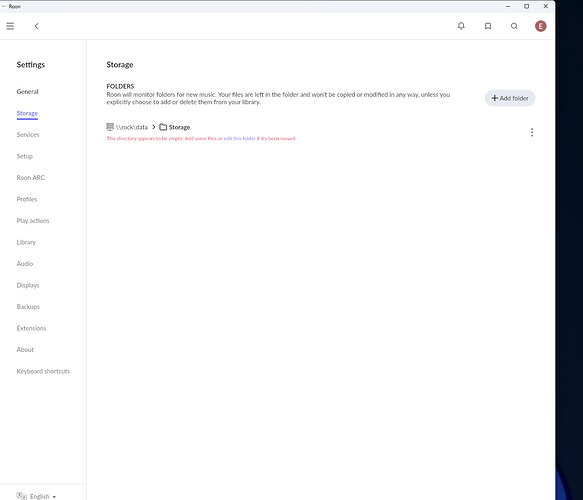Go back using the arrow icon
Screen dimensions: 583x500
pos(36,26)
